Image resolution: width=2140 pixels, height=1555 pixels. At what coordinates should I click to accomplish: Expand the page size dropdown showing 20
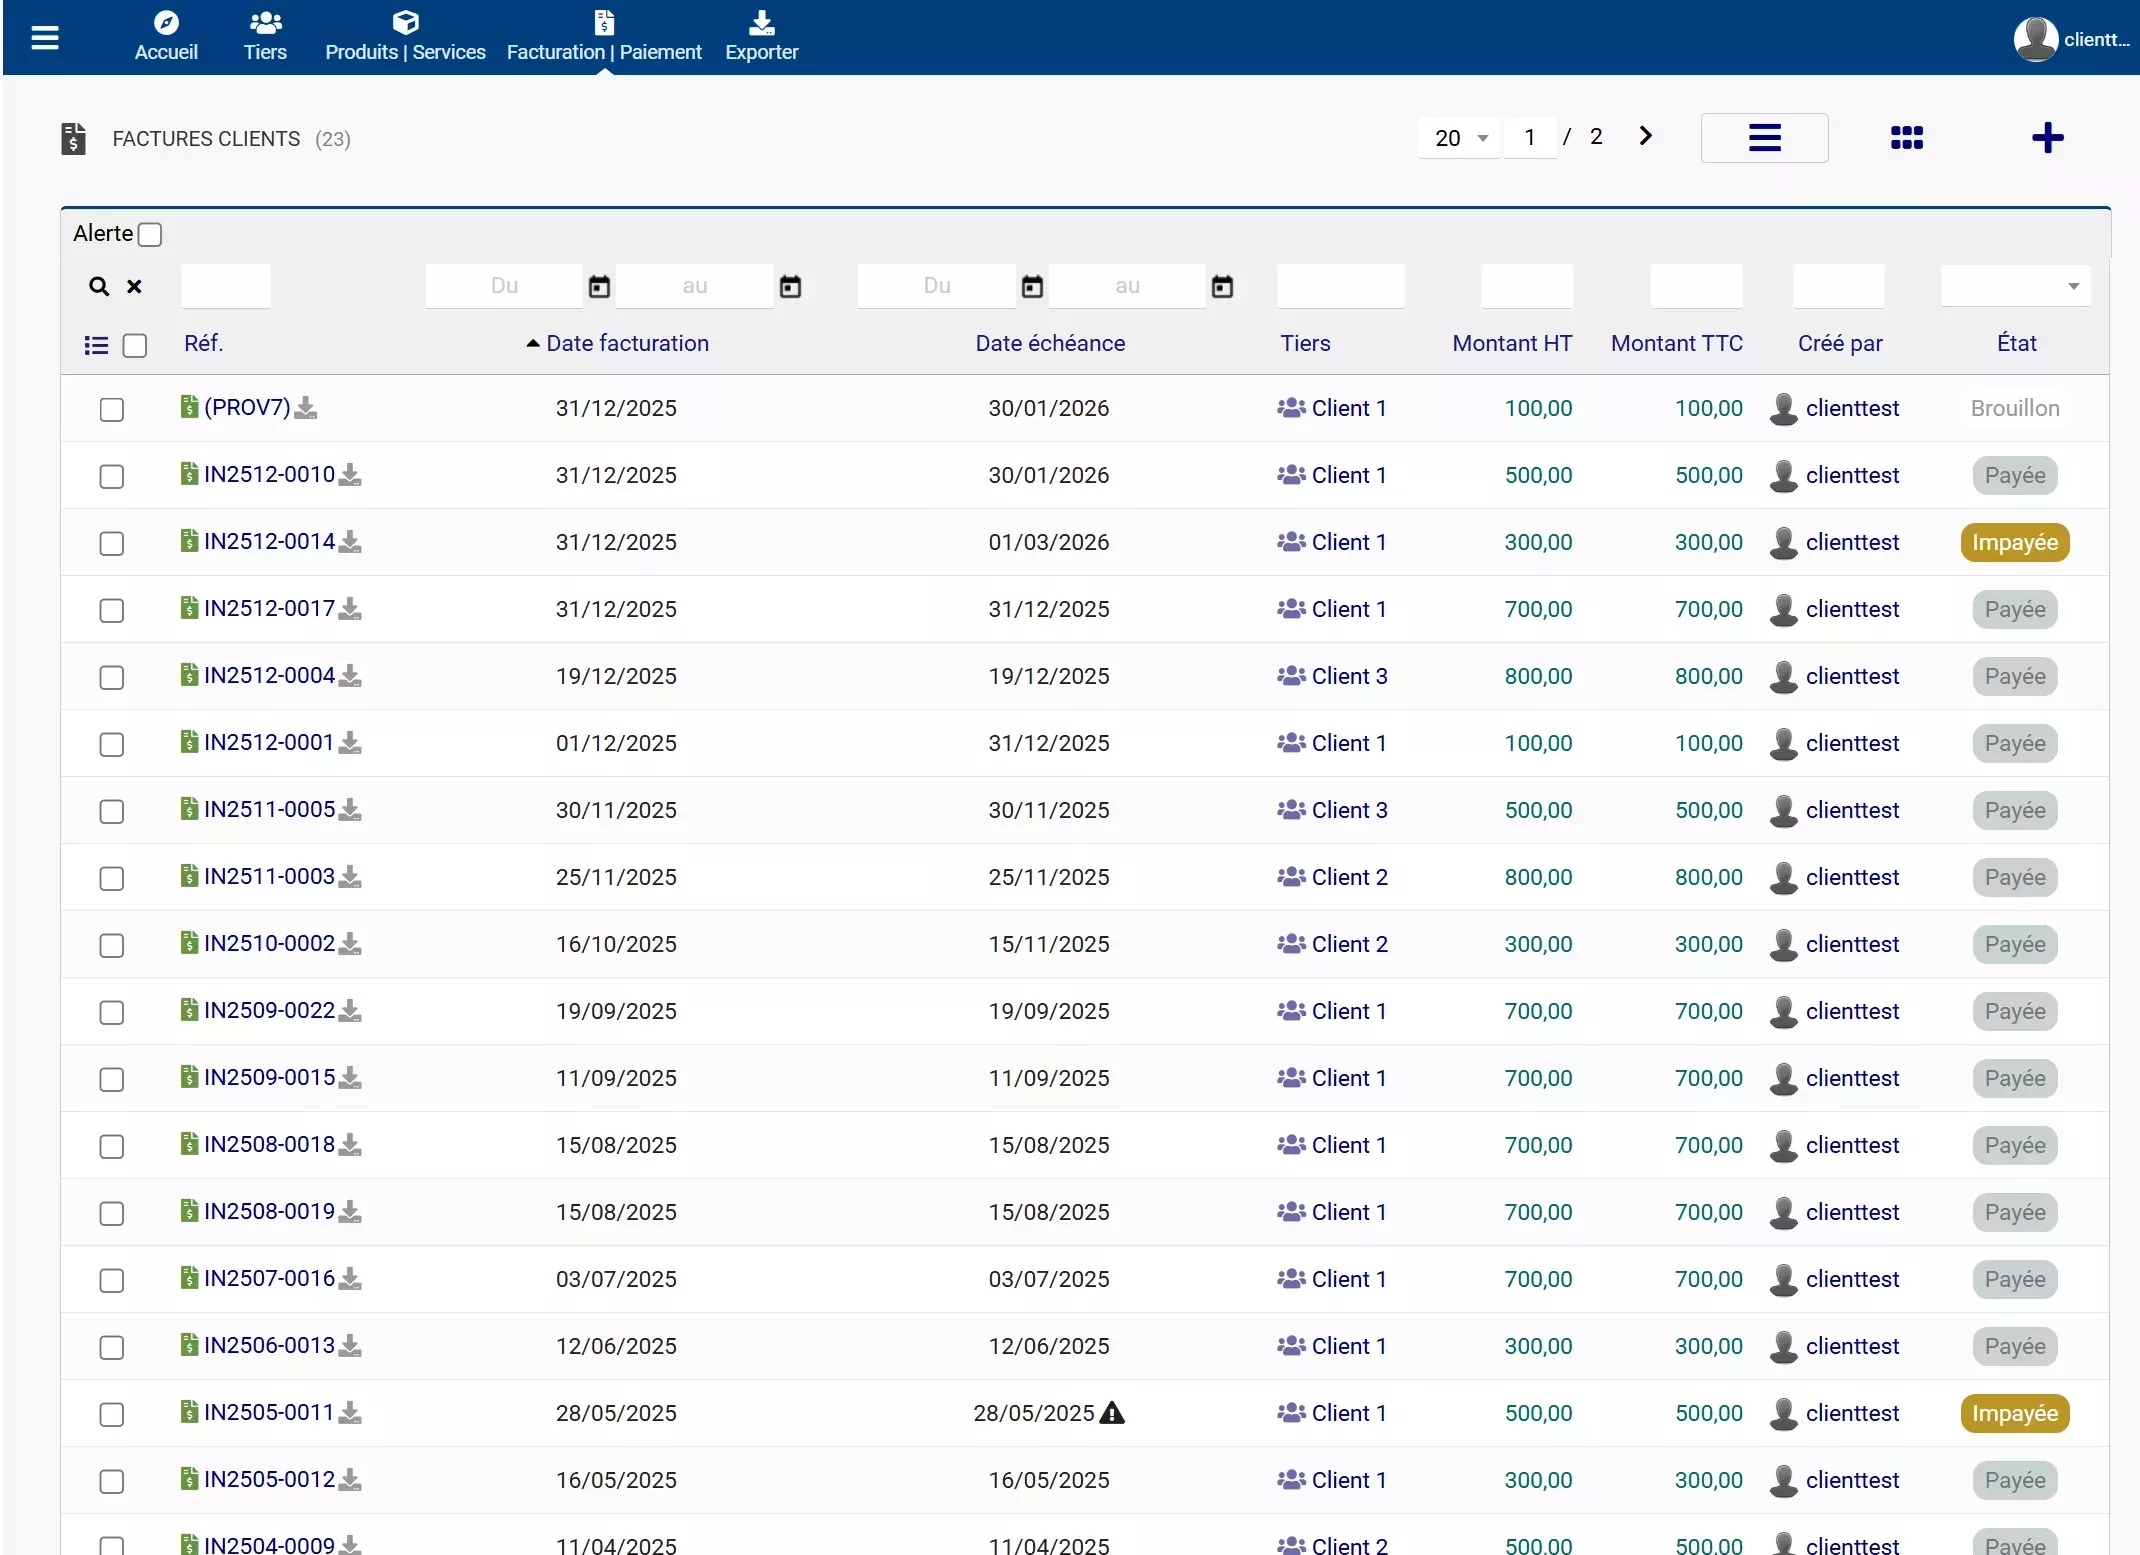tap(1460, 138)
